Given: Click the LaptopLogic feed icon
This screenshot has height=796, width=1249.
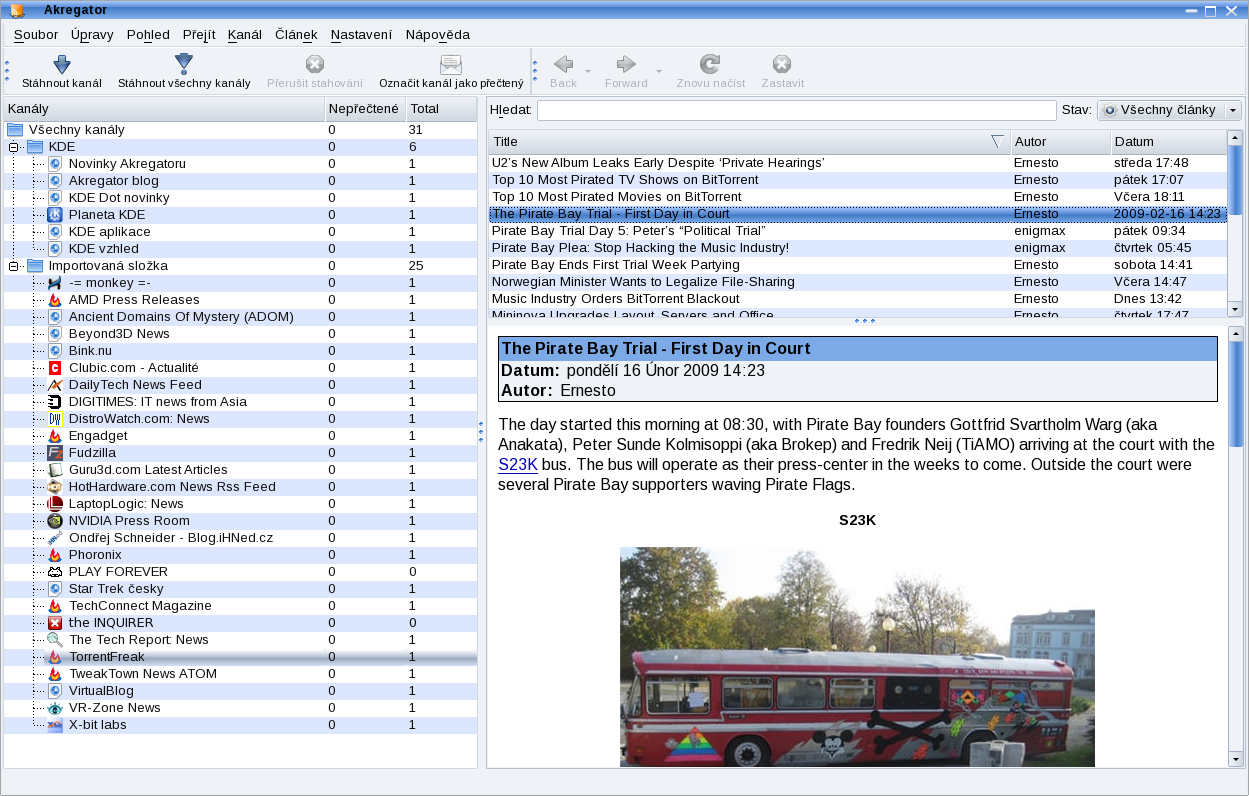Looking at the screenshot, I should pyautogui.click(x=56, y=504).
